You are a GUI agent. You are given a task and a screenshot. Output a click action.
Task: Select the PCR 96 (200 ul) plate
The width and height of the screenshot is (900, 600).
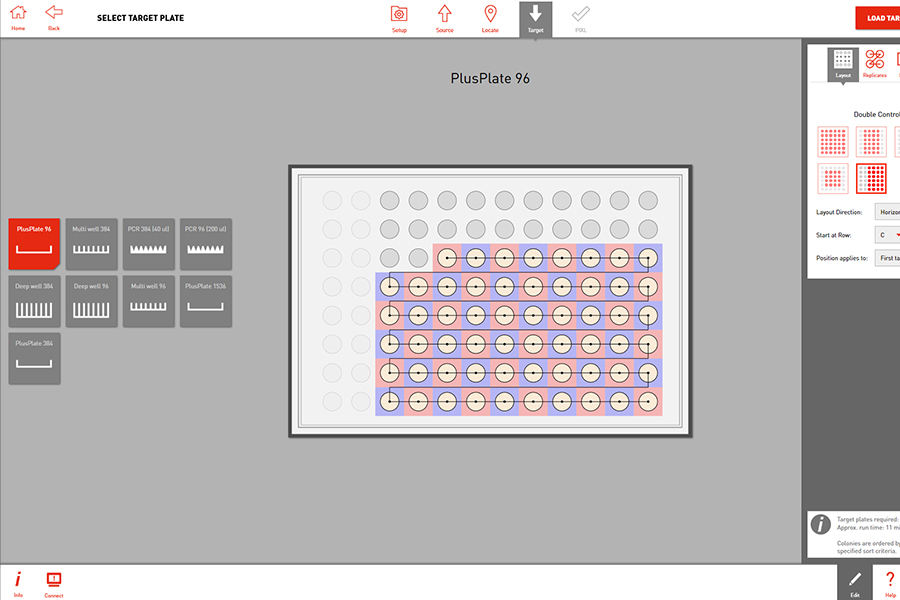pyautogui.click(x=205, y=244)
